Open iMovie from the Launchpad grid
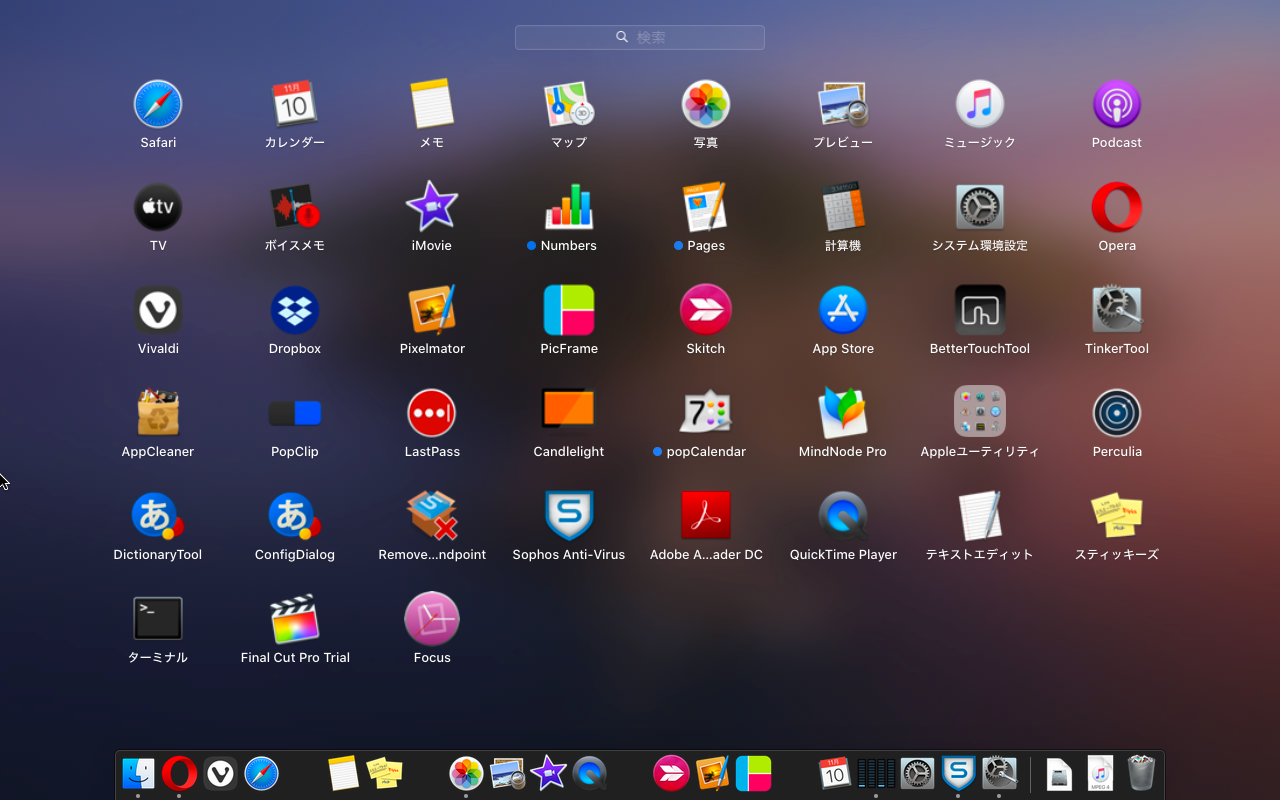This screenshot has height=800, width=1280. (x=432, y=207)
